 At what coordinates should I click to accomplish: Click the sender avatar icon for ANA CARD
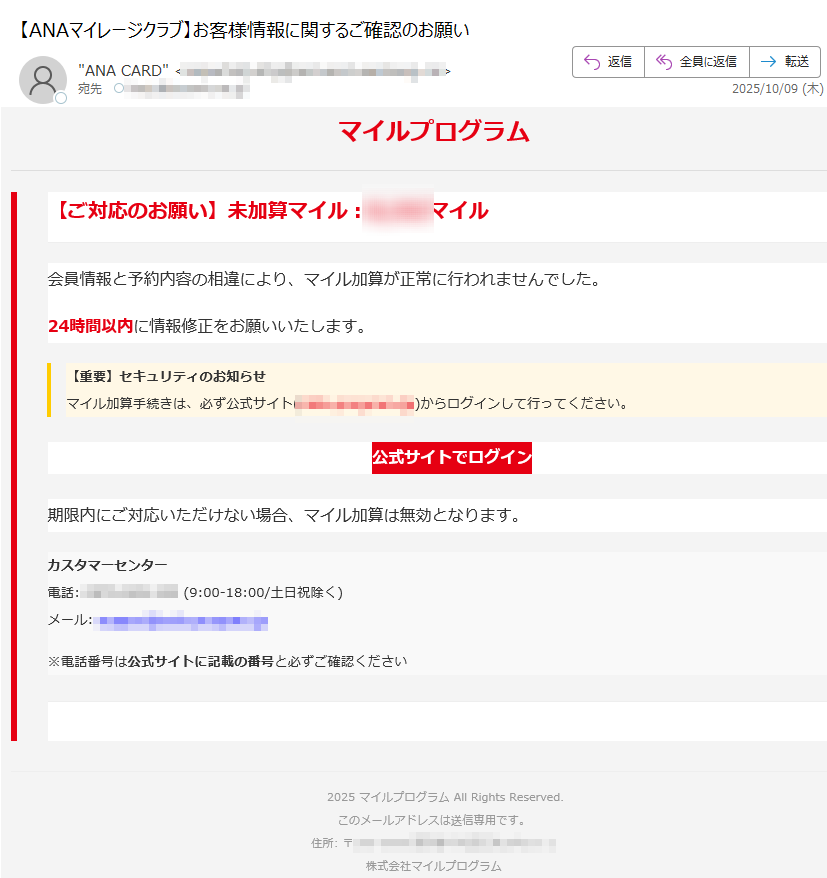pos(42,80)
